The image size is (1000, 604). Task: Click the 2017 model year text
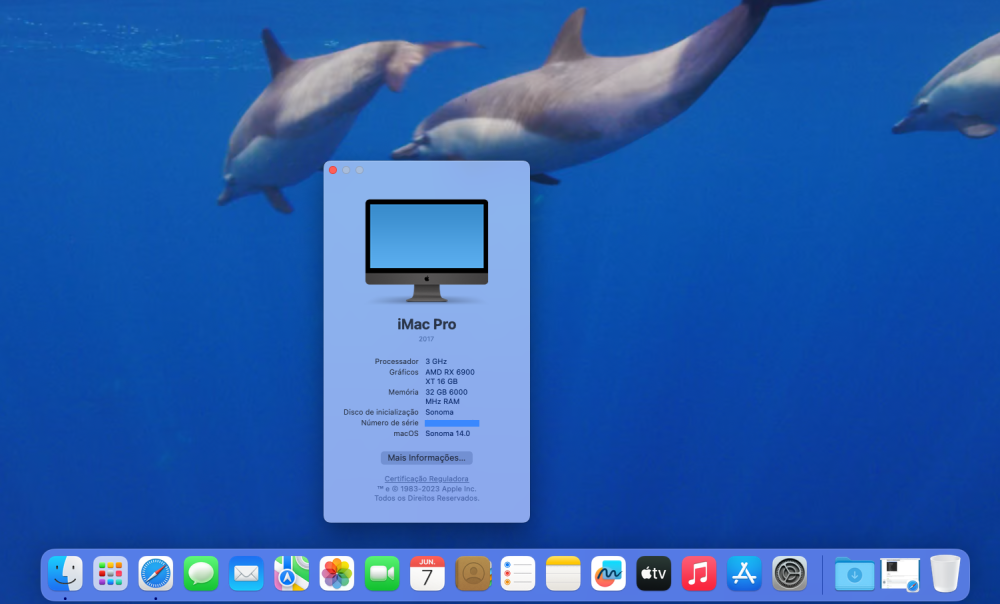click(426, 339)
